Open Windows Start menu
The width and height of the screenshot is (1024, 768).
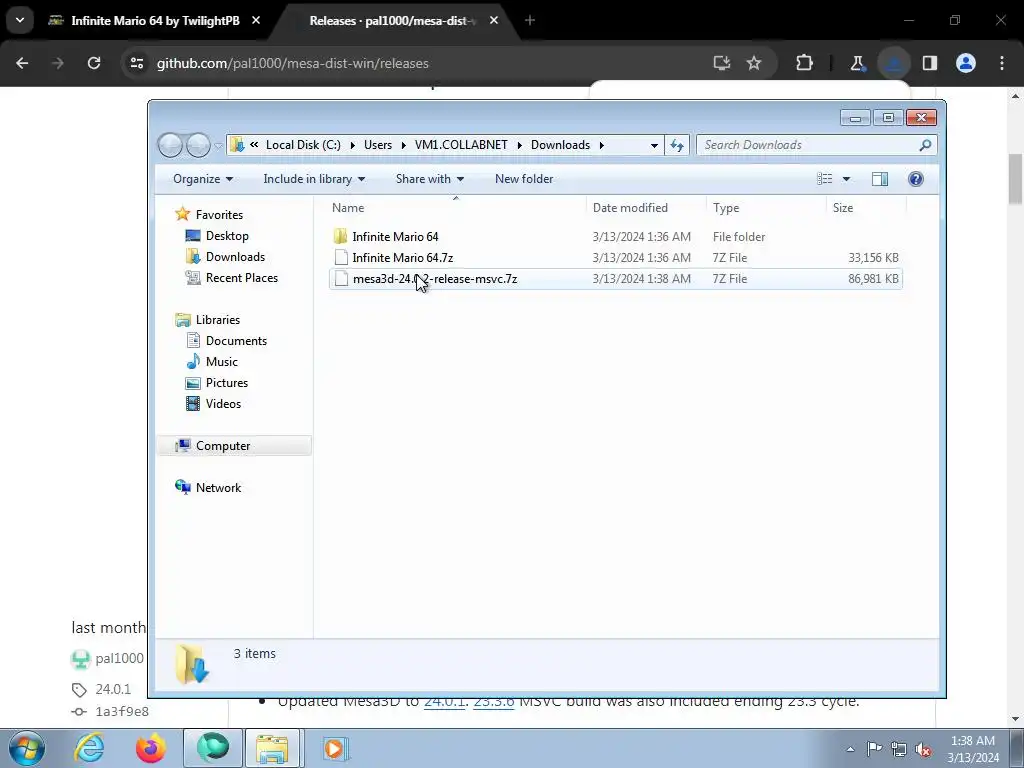(x=27, y=748)
